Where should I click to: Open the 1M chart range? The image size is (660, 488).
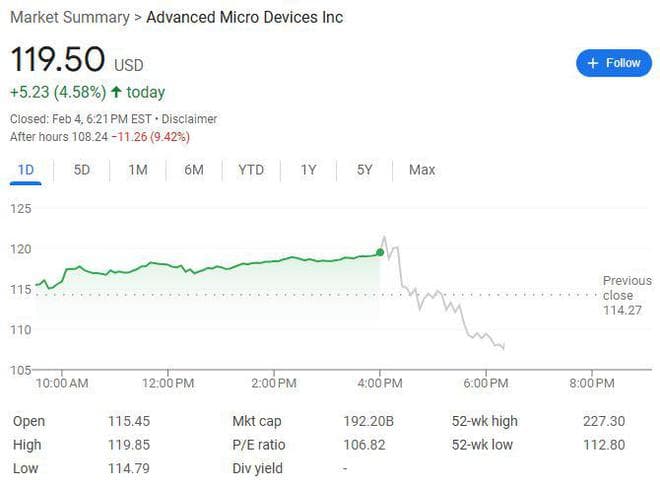[138, 170]
